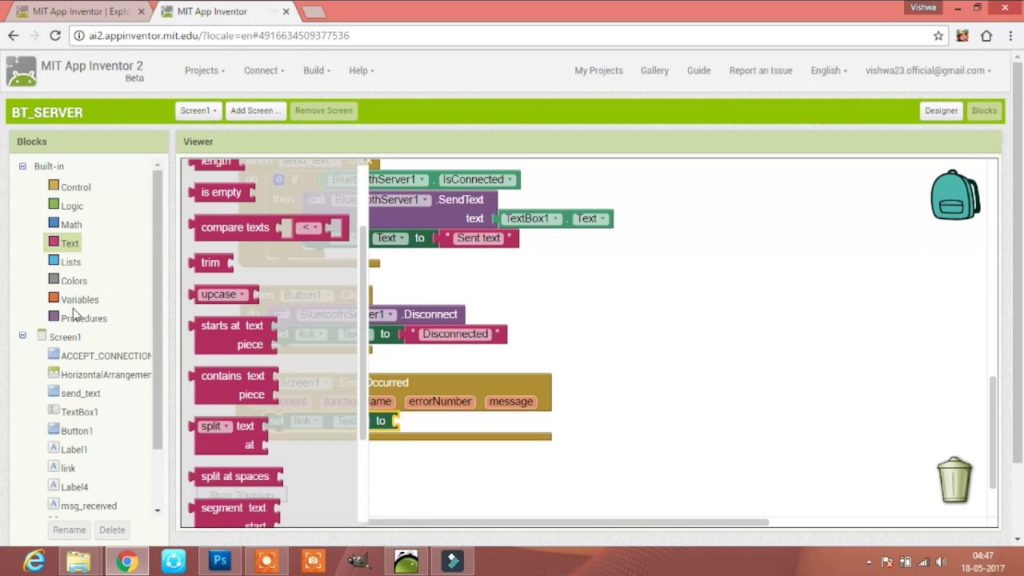This screenshot has width=1024, height=576.
Task: Open Photoshop from taskbar
Action: pos(219,560)
